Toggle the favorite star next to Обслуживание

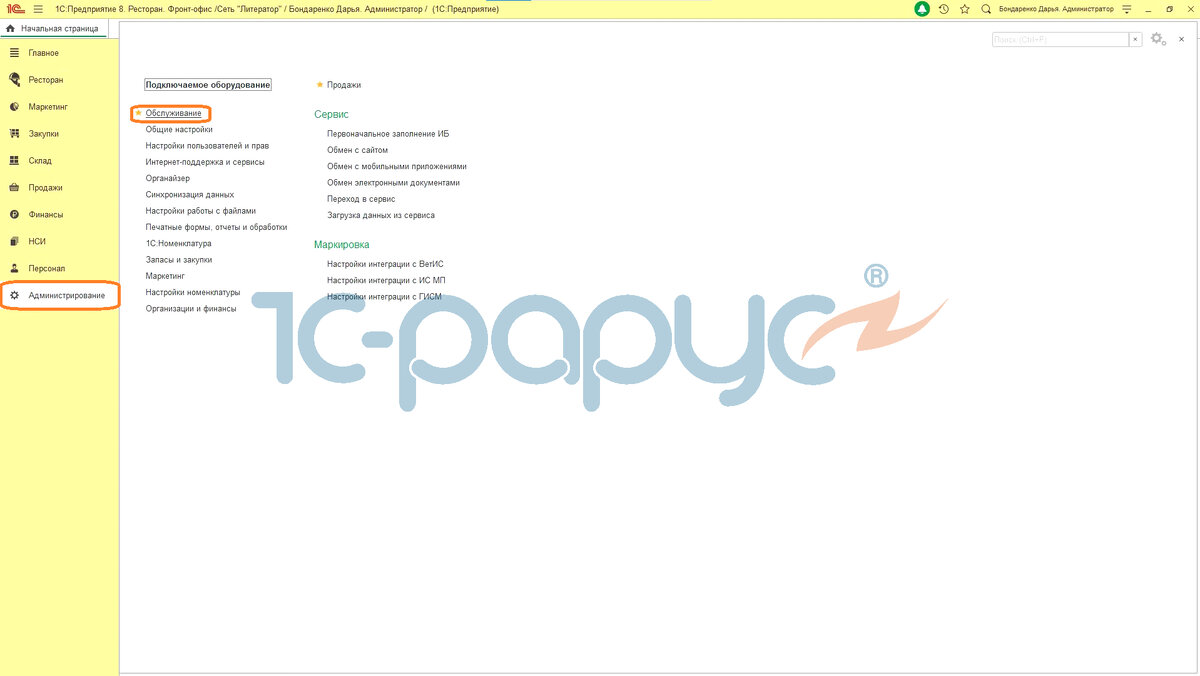point(138,113)
